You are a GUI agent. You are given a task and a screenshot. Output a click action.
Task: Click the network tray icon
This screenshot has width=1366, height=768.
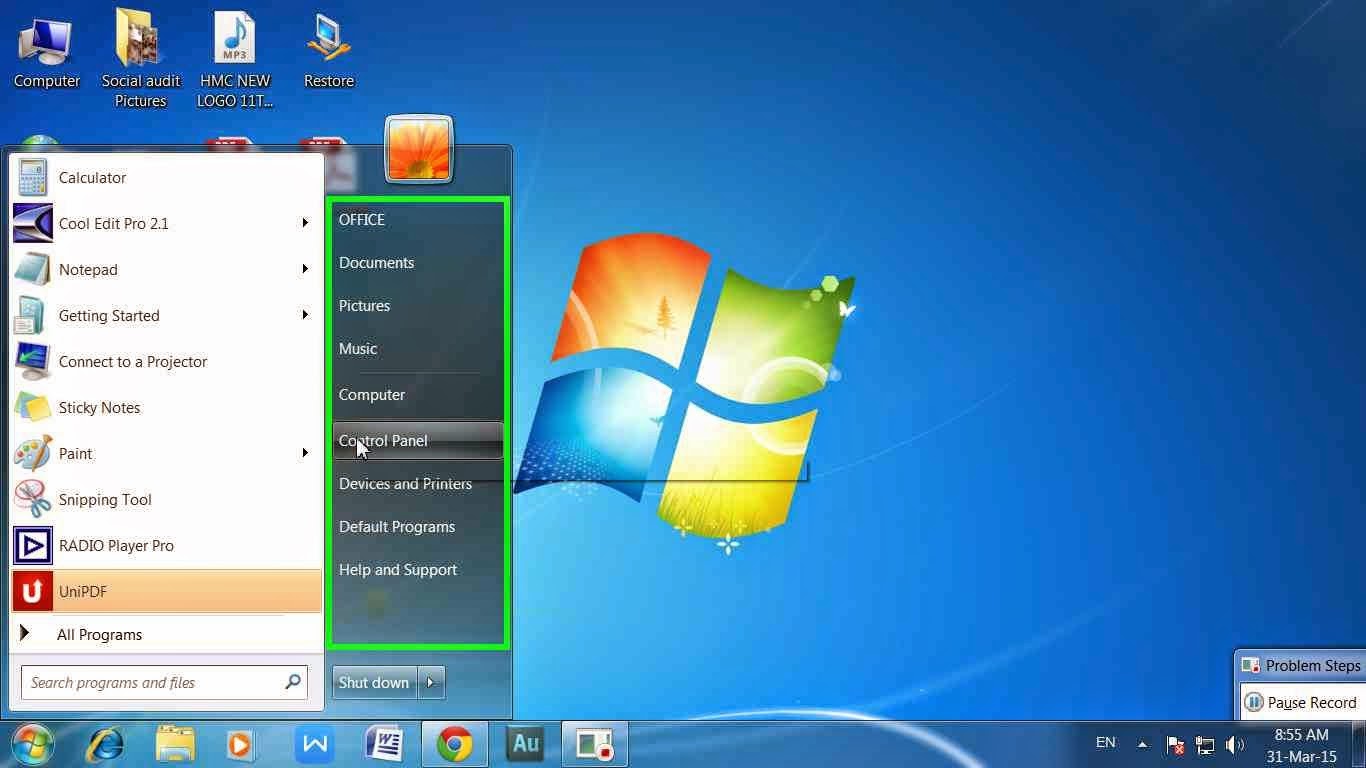[x=1205, y=745]
